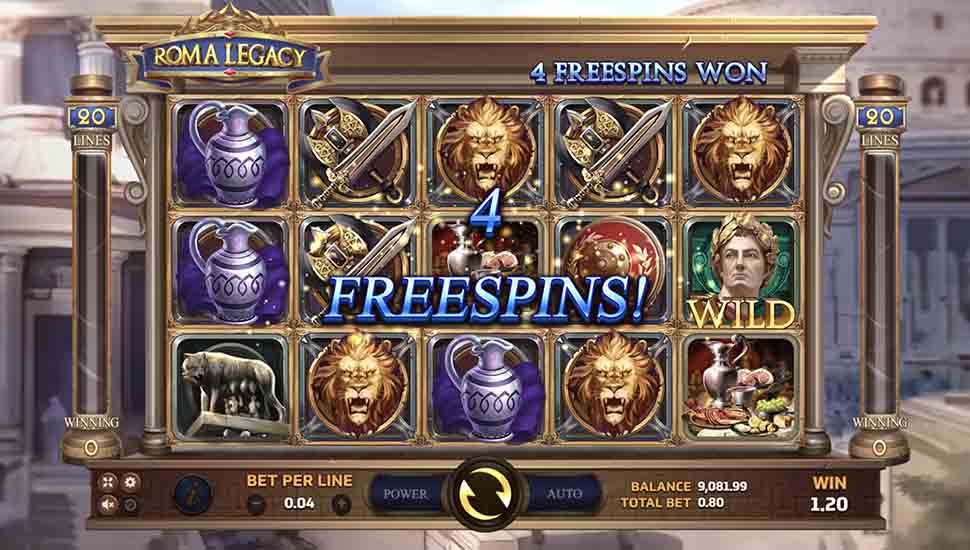The image size is (970, 550).
Task: Select the feast food symbol in last reel
Action: [740, 387]
